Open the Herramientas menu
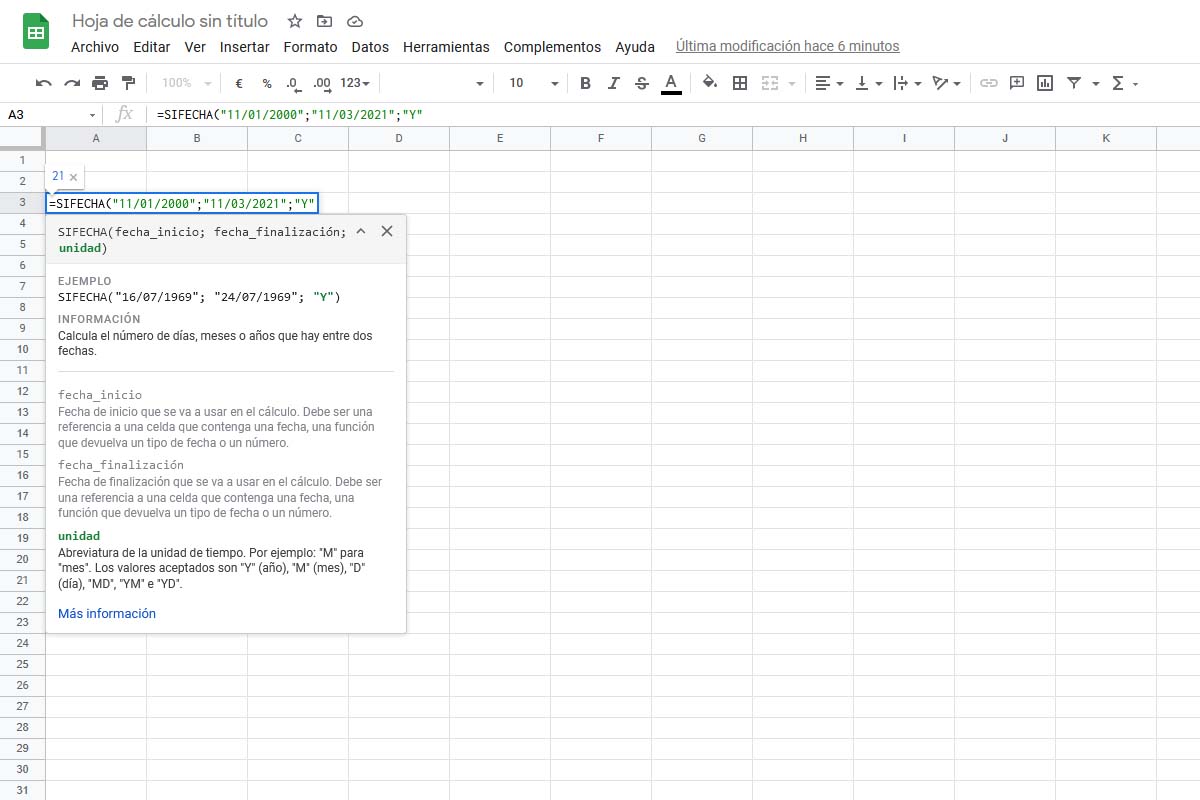The height and width of the screenshot is (800, 1200). (x=446, y=47)
